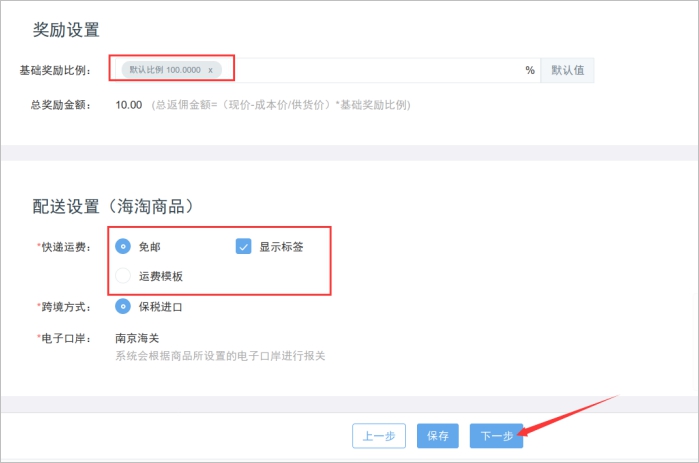The image size is (699, 463).
Task: Click the % unit suffix
Action: pos(530,70)
